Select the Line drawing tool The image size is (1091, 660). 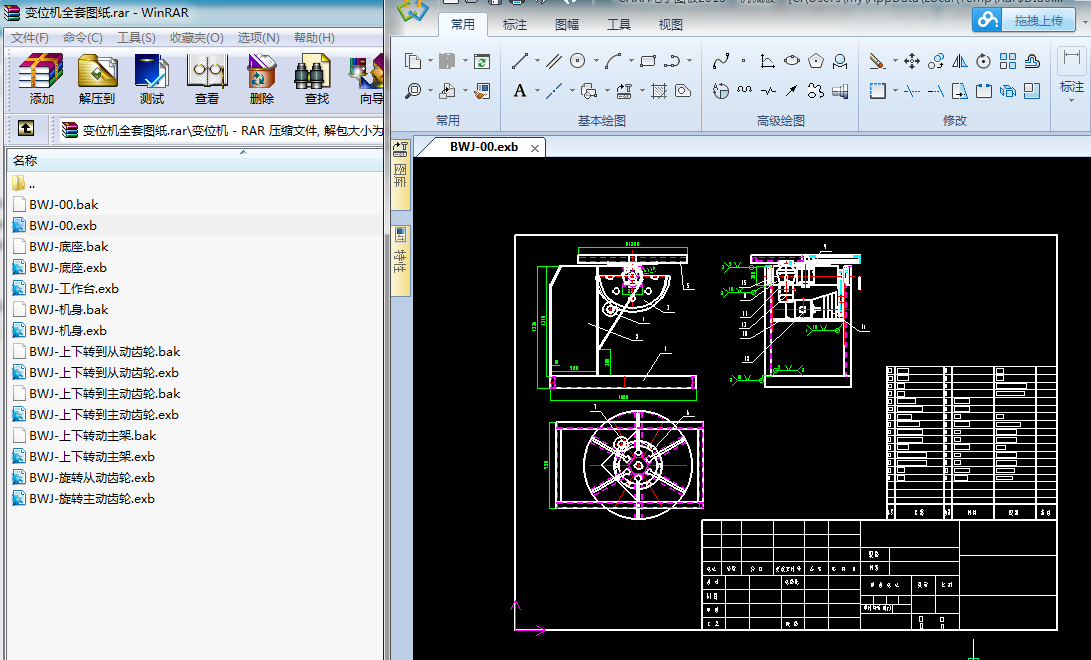pyautogui.click(x=520, y=61)
